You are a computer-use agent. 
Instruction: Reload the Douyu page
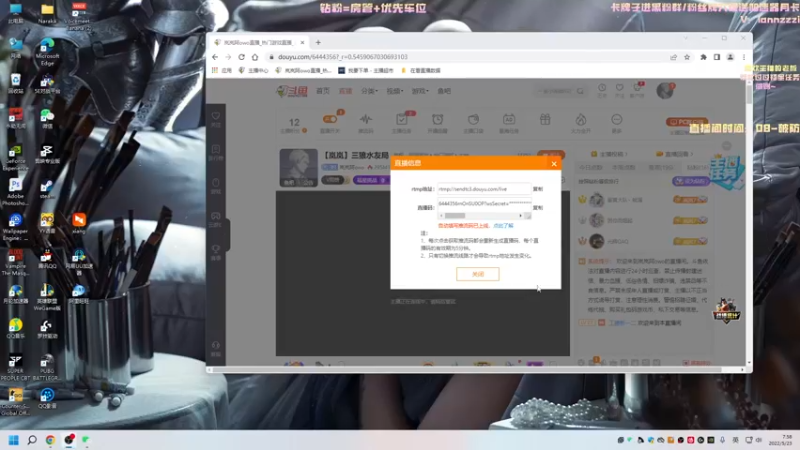(241, 57)
